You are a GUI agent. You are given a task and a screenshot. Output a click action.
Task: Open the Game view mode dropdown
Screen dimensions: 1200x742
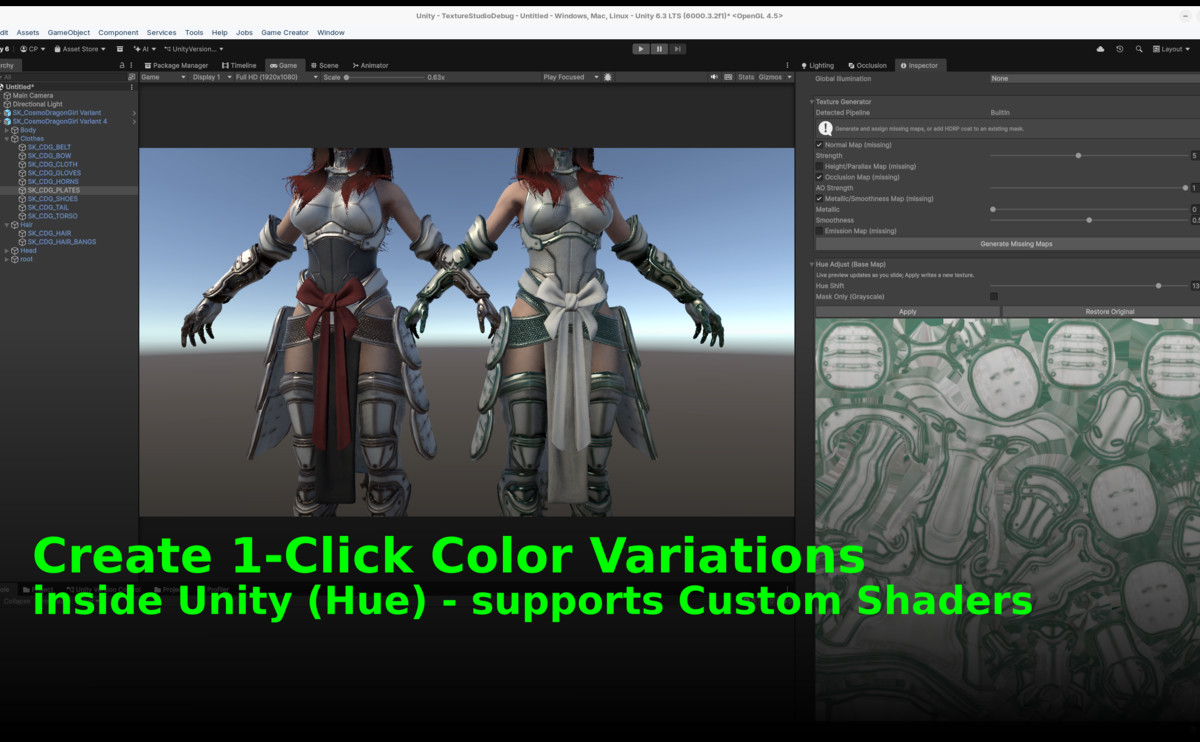tap(163, 77)
